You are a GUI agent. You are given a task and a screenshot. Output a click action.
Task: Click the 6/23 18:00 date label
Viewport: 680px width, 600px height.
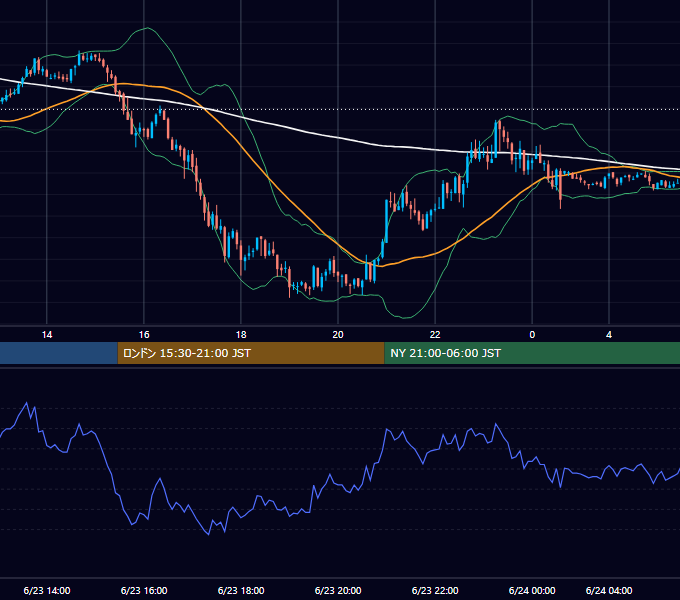tap(241, 590)
